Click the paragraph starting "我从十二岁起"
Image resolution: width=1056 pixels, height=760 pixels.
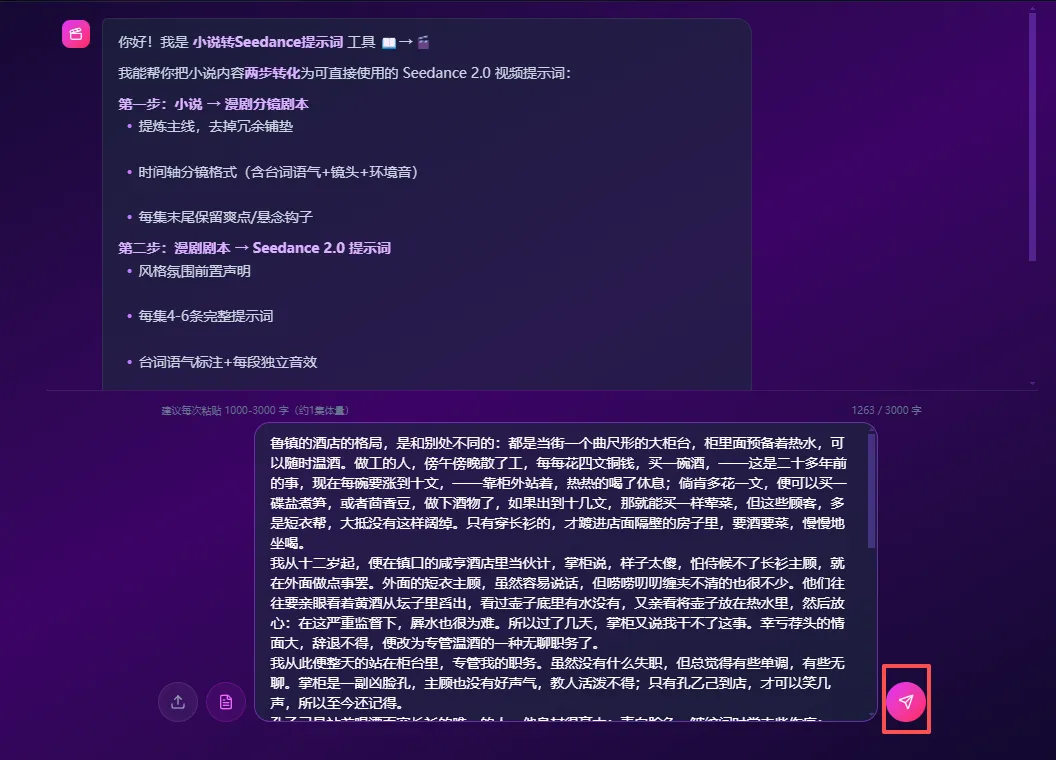[558, 602]
